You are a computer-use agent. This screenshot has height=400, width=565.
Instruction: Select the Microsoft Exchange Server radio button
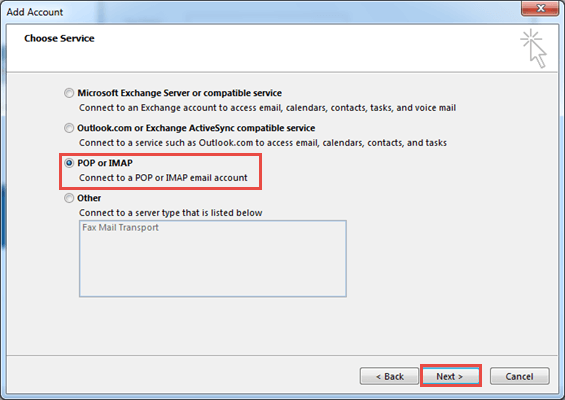tap(69, 93)
